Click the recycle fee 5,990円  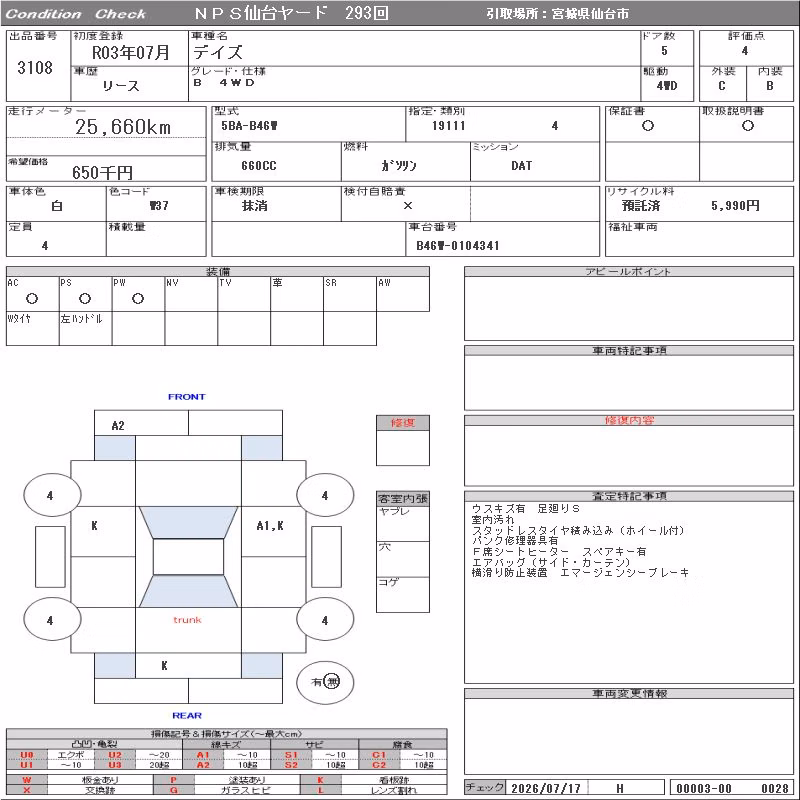pos(735,206)
